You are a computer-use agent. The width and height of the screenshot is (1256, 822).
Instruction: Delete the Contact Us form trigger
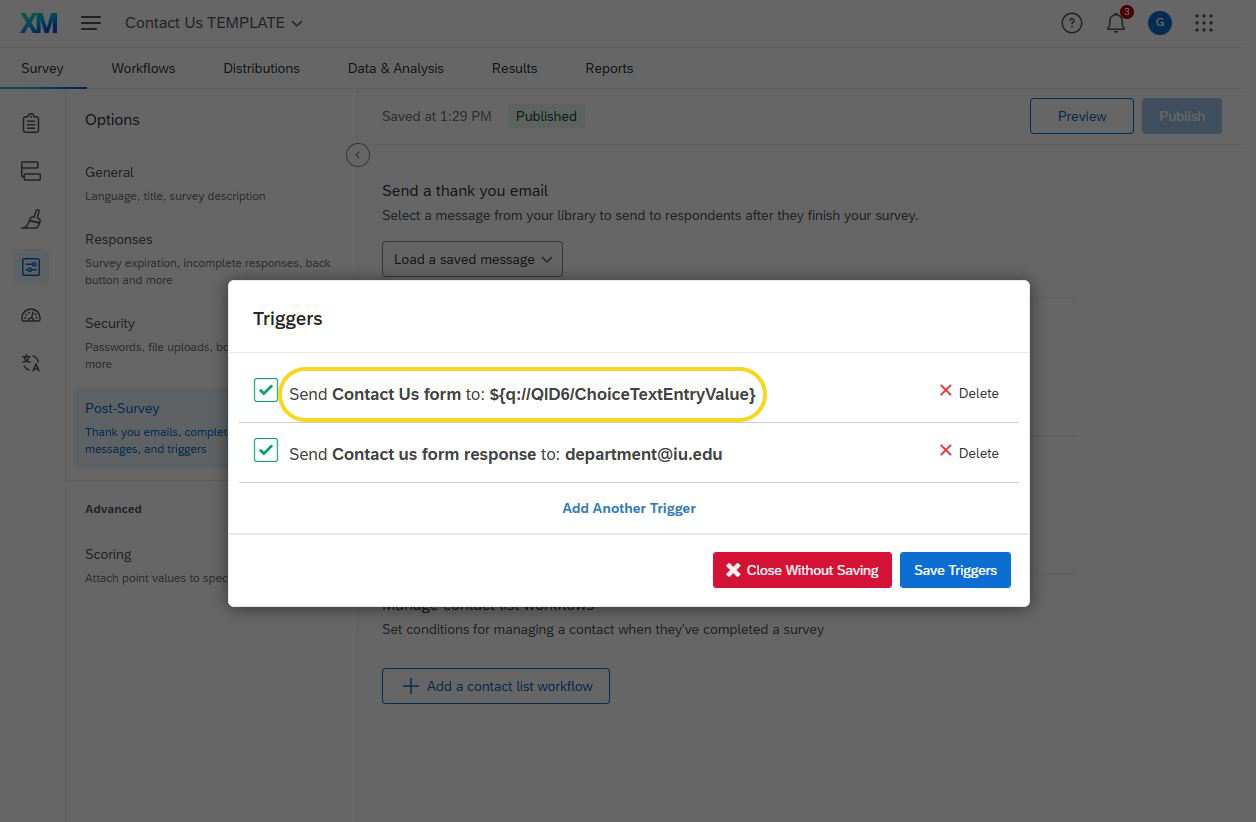click(x=968, y=393)
